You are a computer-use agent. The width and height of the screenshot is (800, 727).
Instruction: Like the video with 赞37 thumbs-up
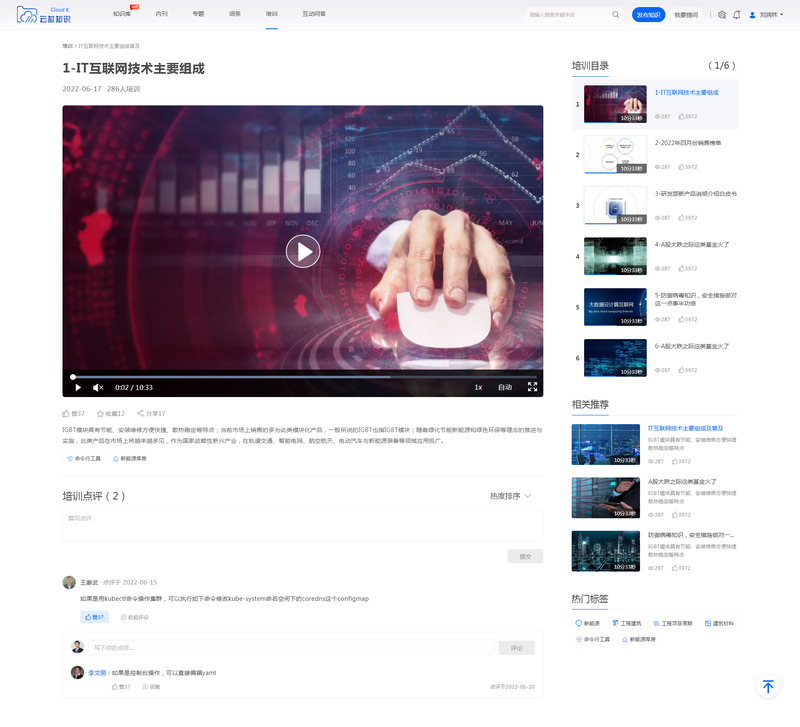[73, 413]
